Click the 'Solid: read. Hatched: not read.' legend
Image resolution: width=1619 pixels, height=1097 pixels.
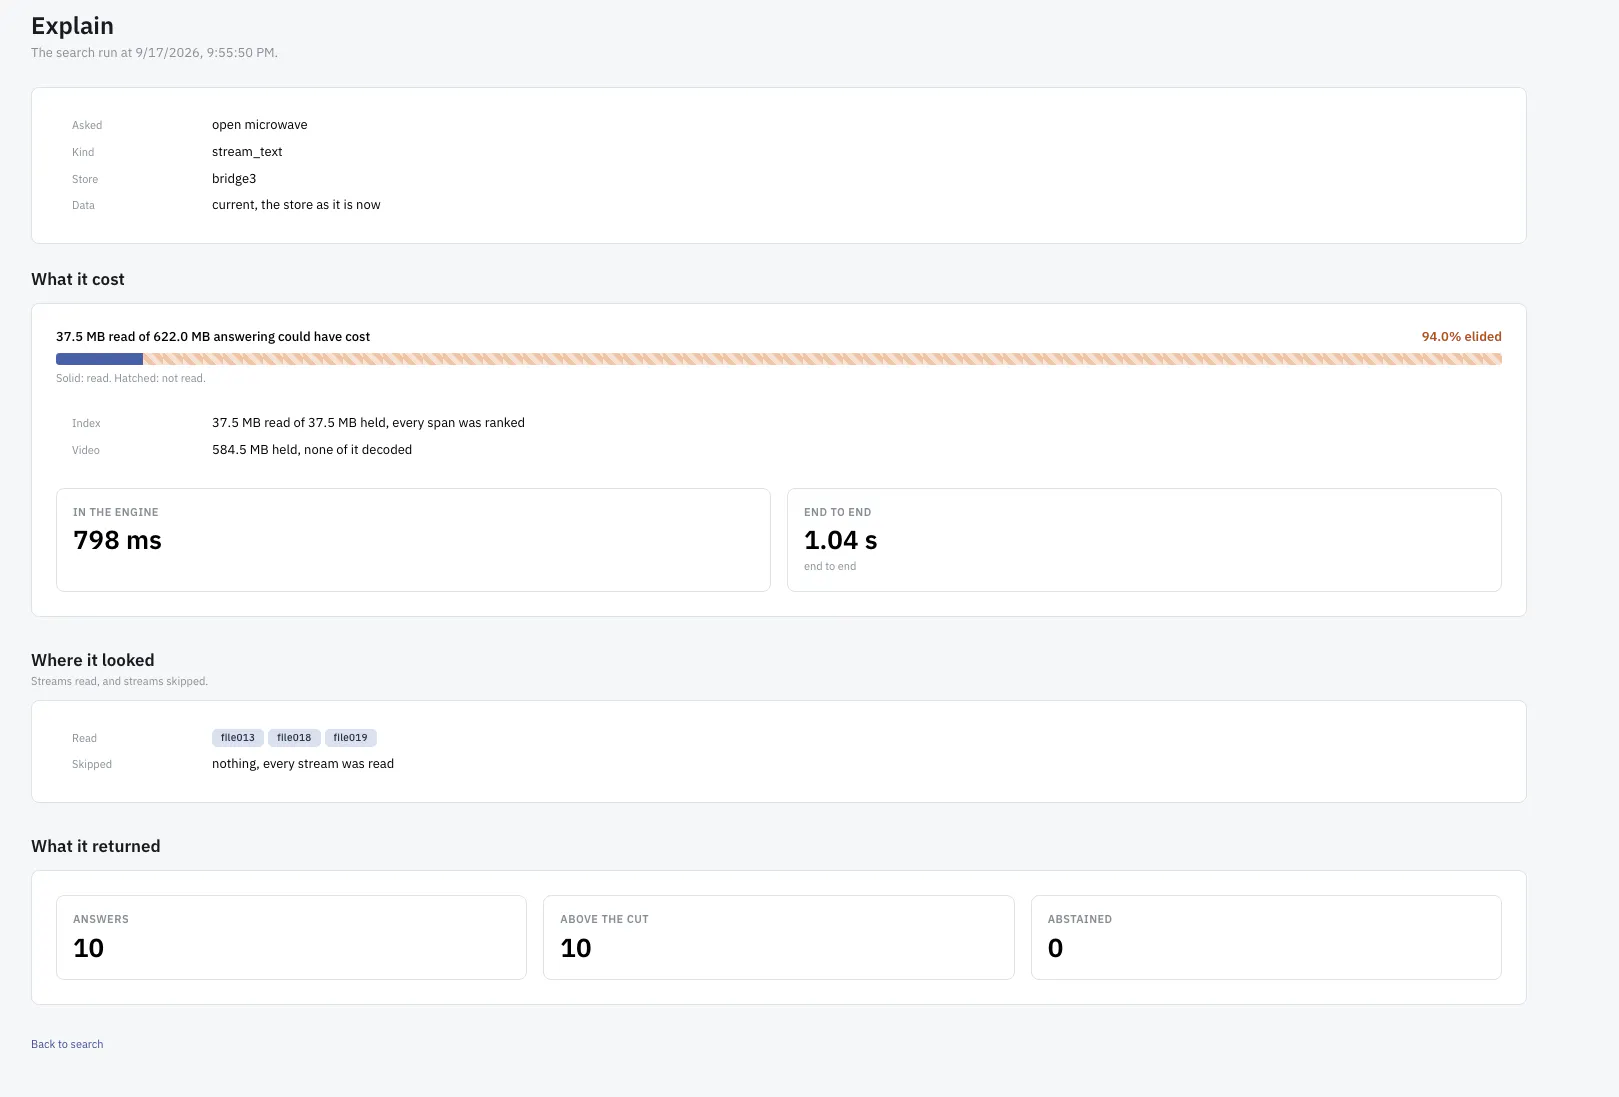point(130,379)
